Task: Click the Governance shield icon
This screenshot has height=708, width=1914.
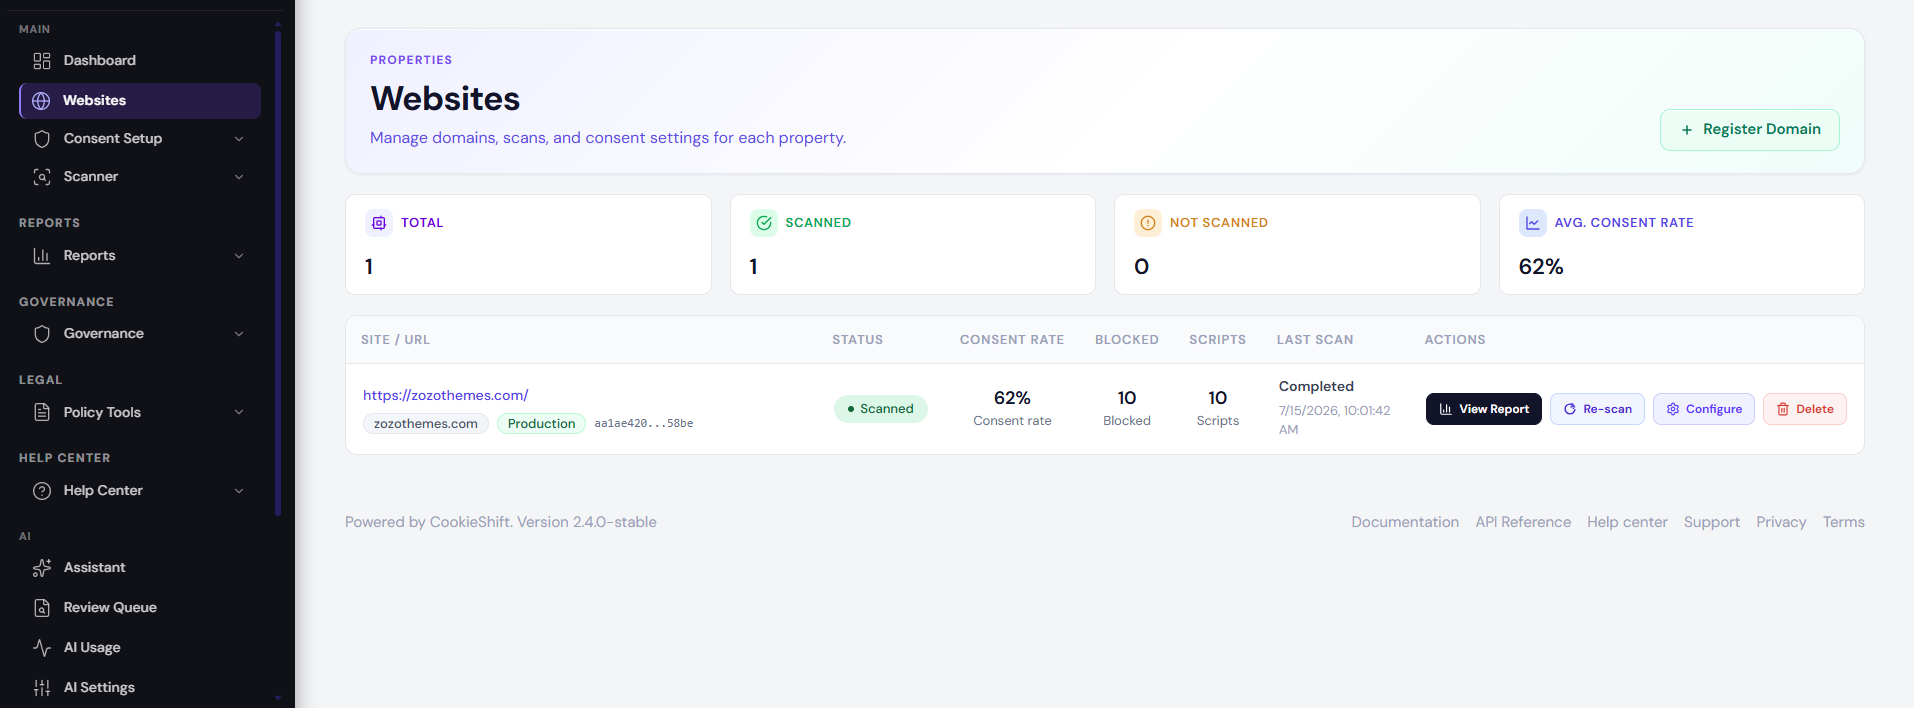Action: point(42,334)
